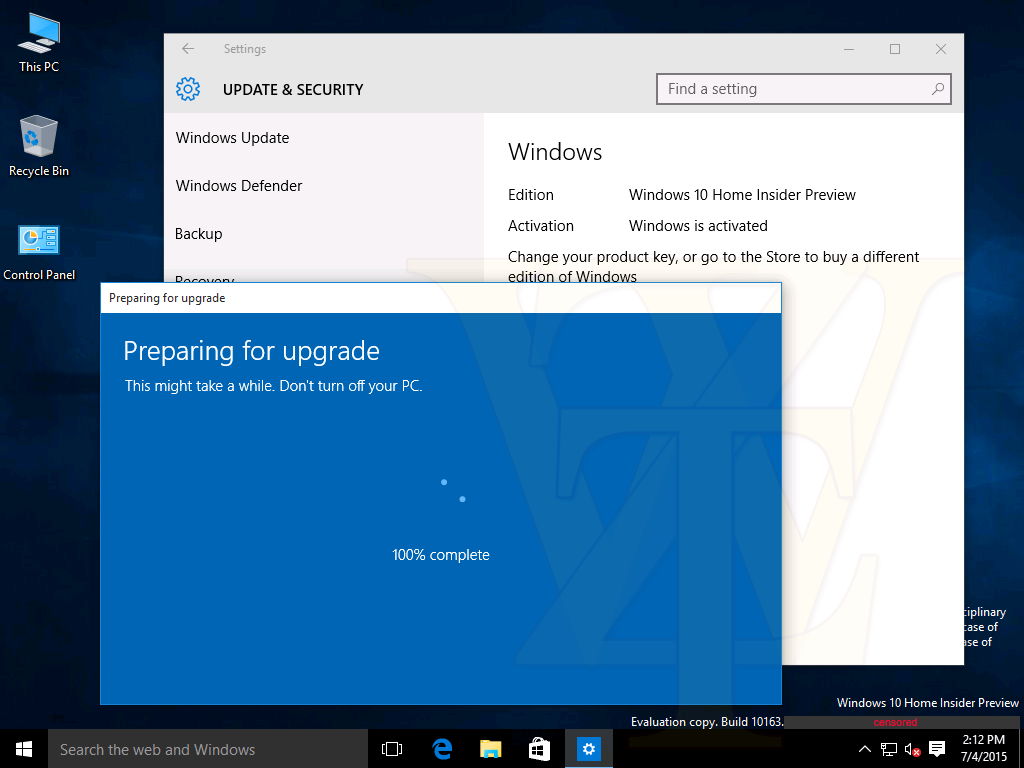Click the 'Windows 10 Home Insider Preview' edition value
1024x768 pixels.
pyautogui.click(x=742, y=195)
